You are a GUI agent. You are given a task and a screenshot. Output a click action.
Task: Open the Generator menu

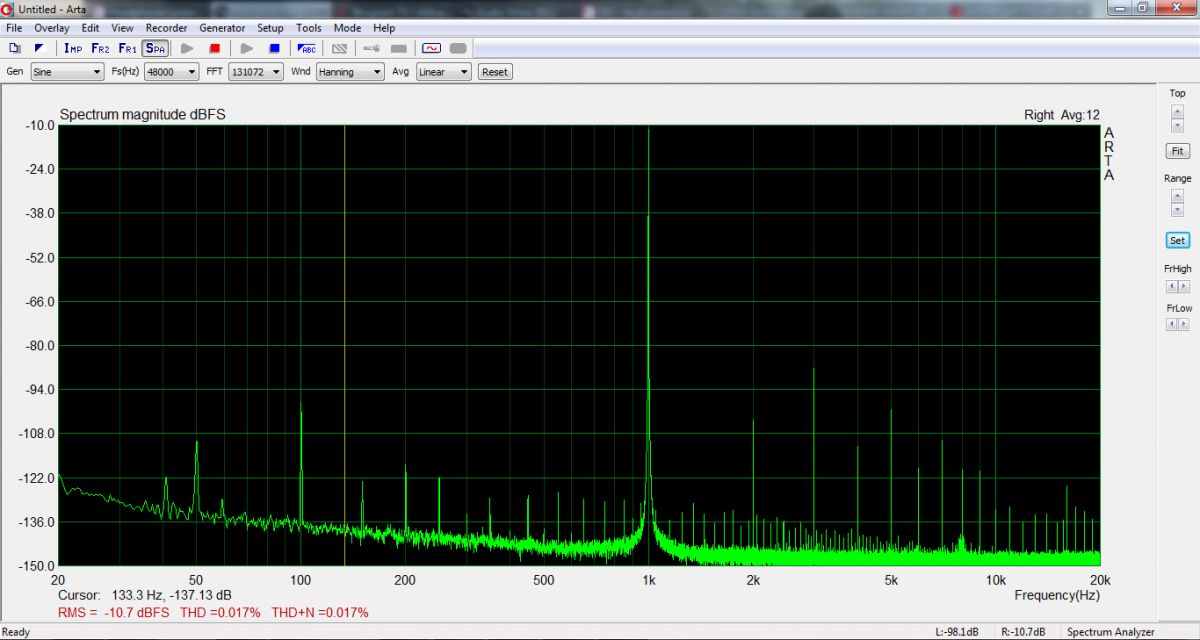tap(222, 28)
